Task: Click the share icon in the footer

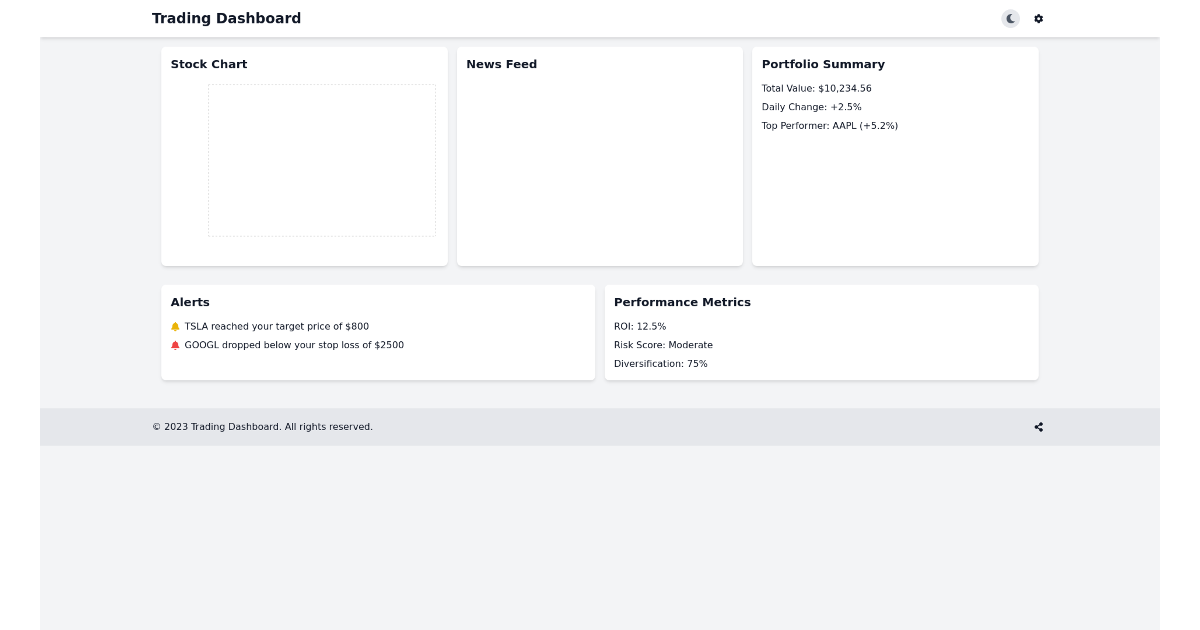Action: click(1038, 427)
